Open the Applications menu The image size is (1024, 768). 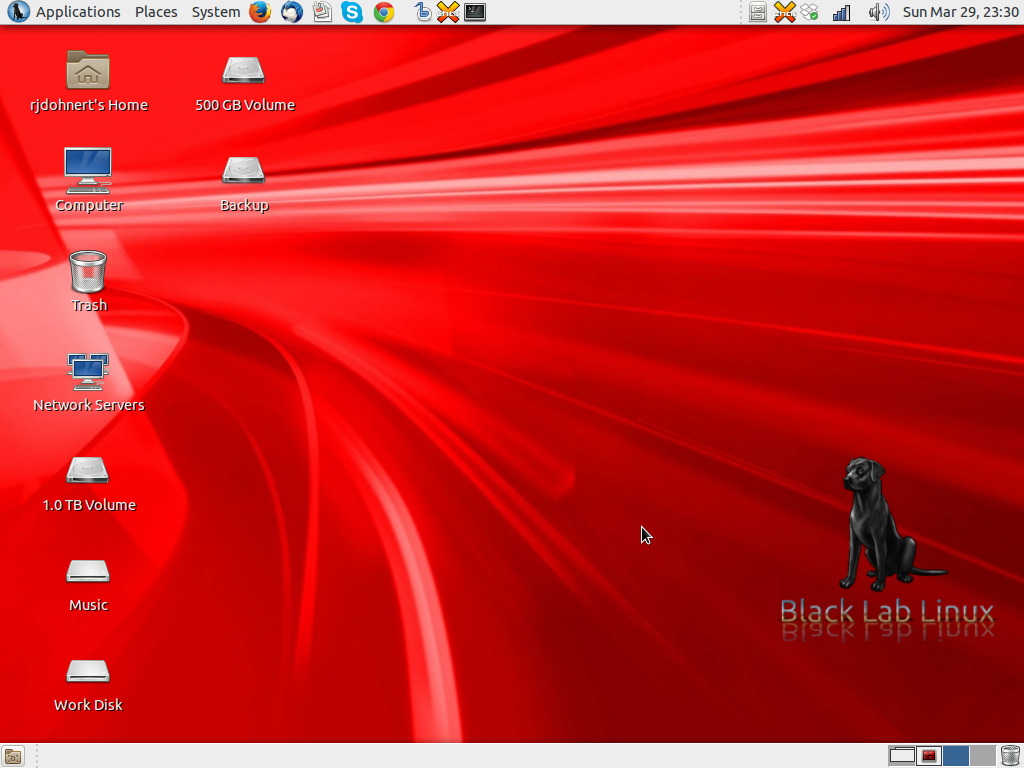pos(78,12)
